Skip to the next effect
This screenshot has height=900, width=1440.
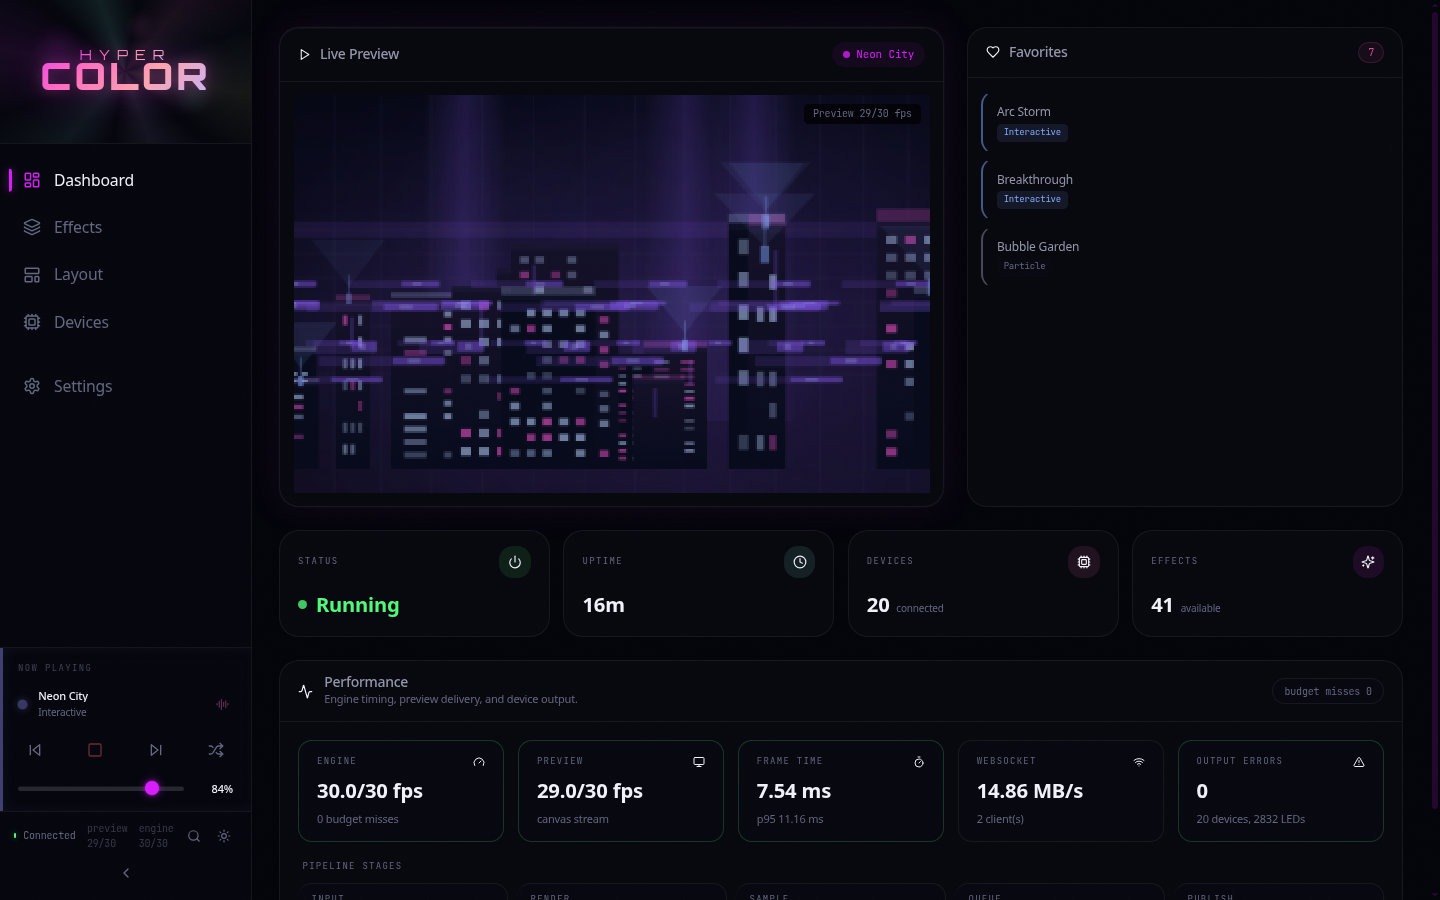156,750
